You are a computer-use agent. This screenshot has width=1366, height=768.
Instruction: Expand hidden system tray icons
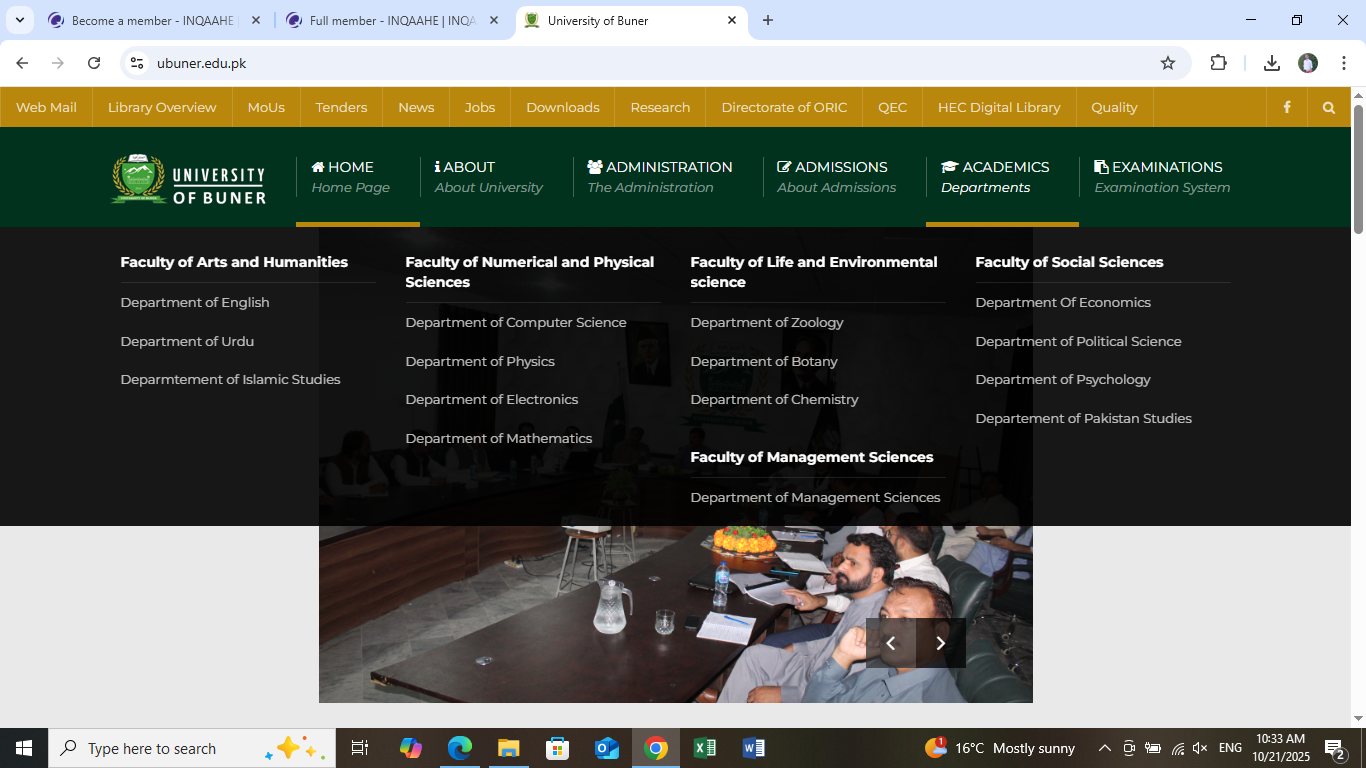click(1104, 748)
